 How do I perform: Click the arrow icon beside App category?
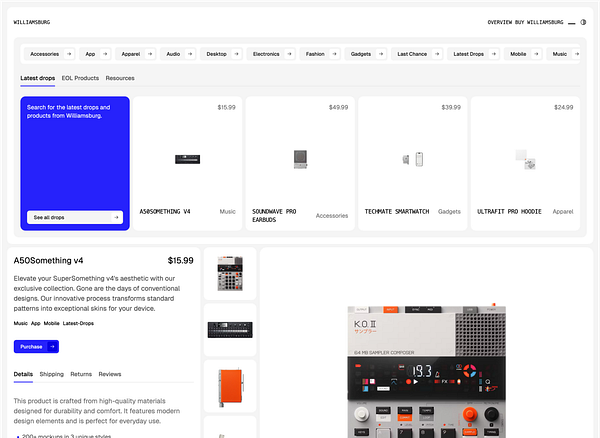[x=105, y=54]
